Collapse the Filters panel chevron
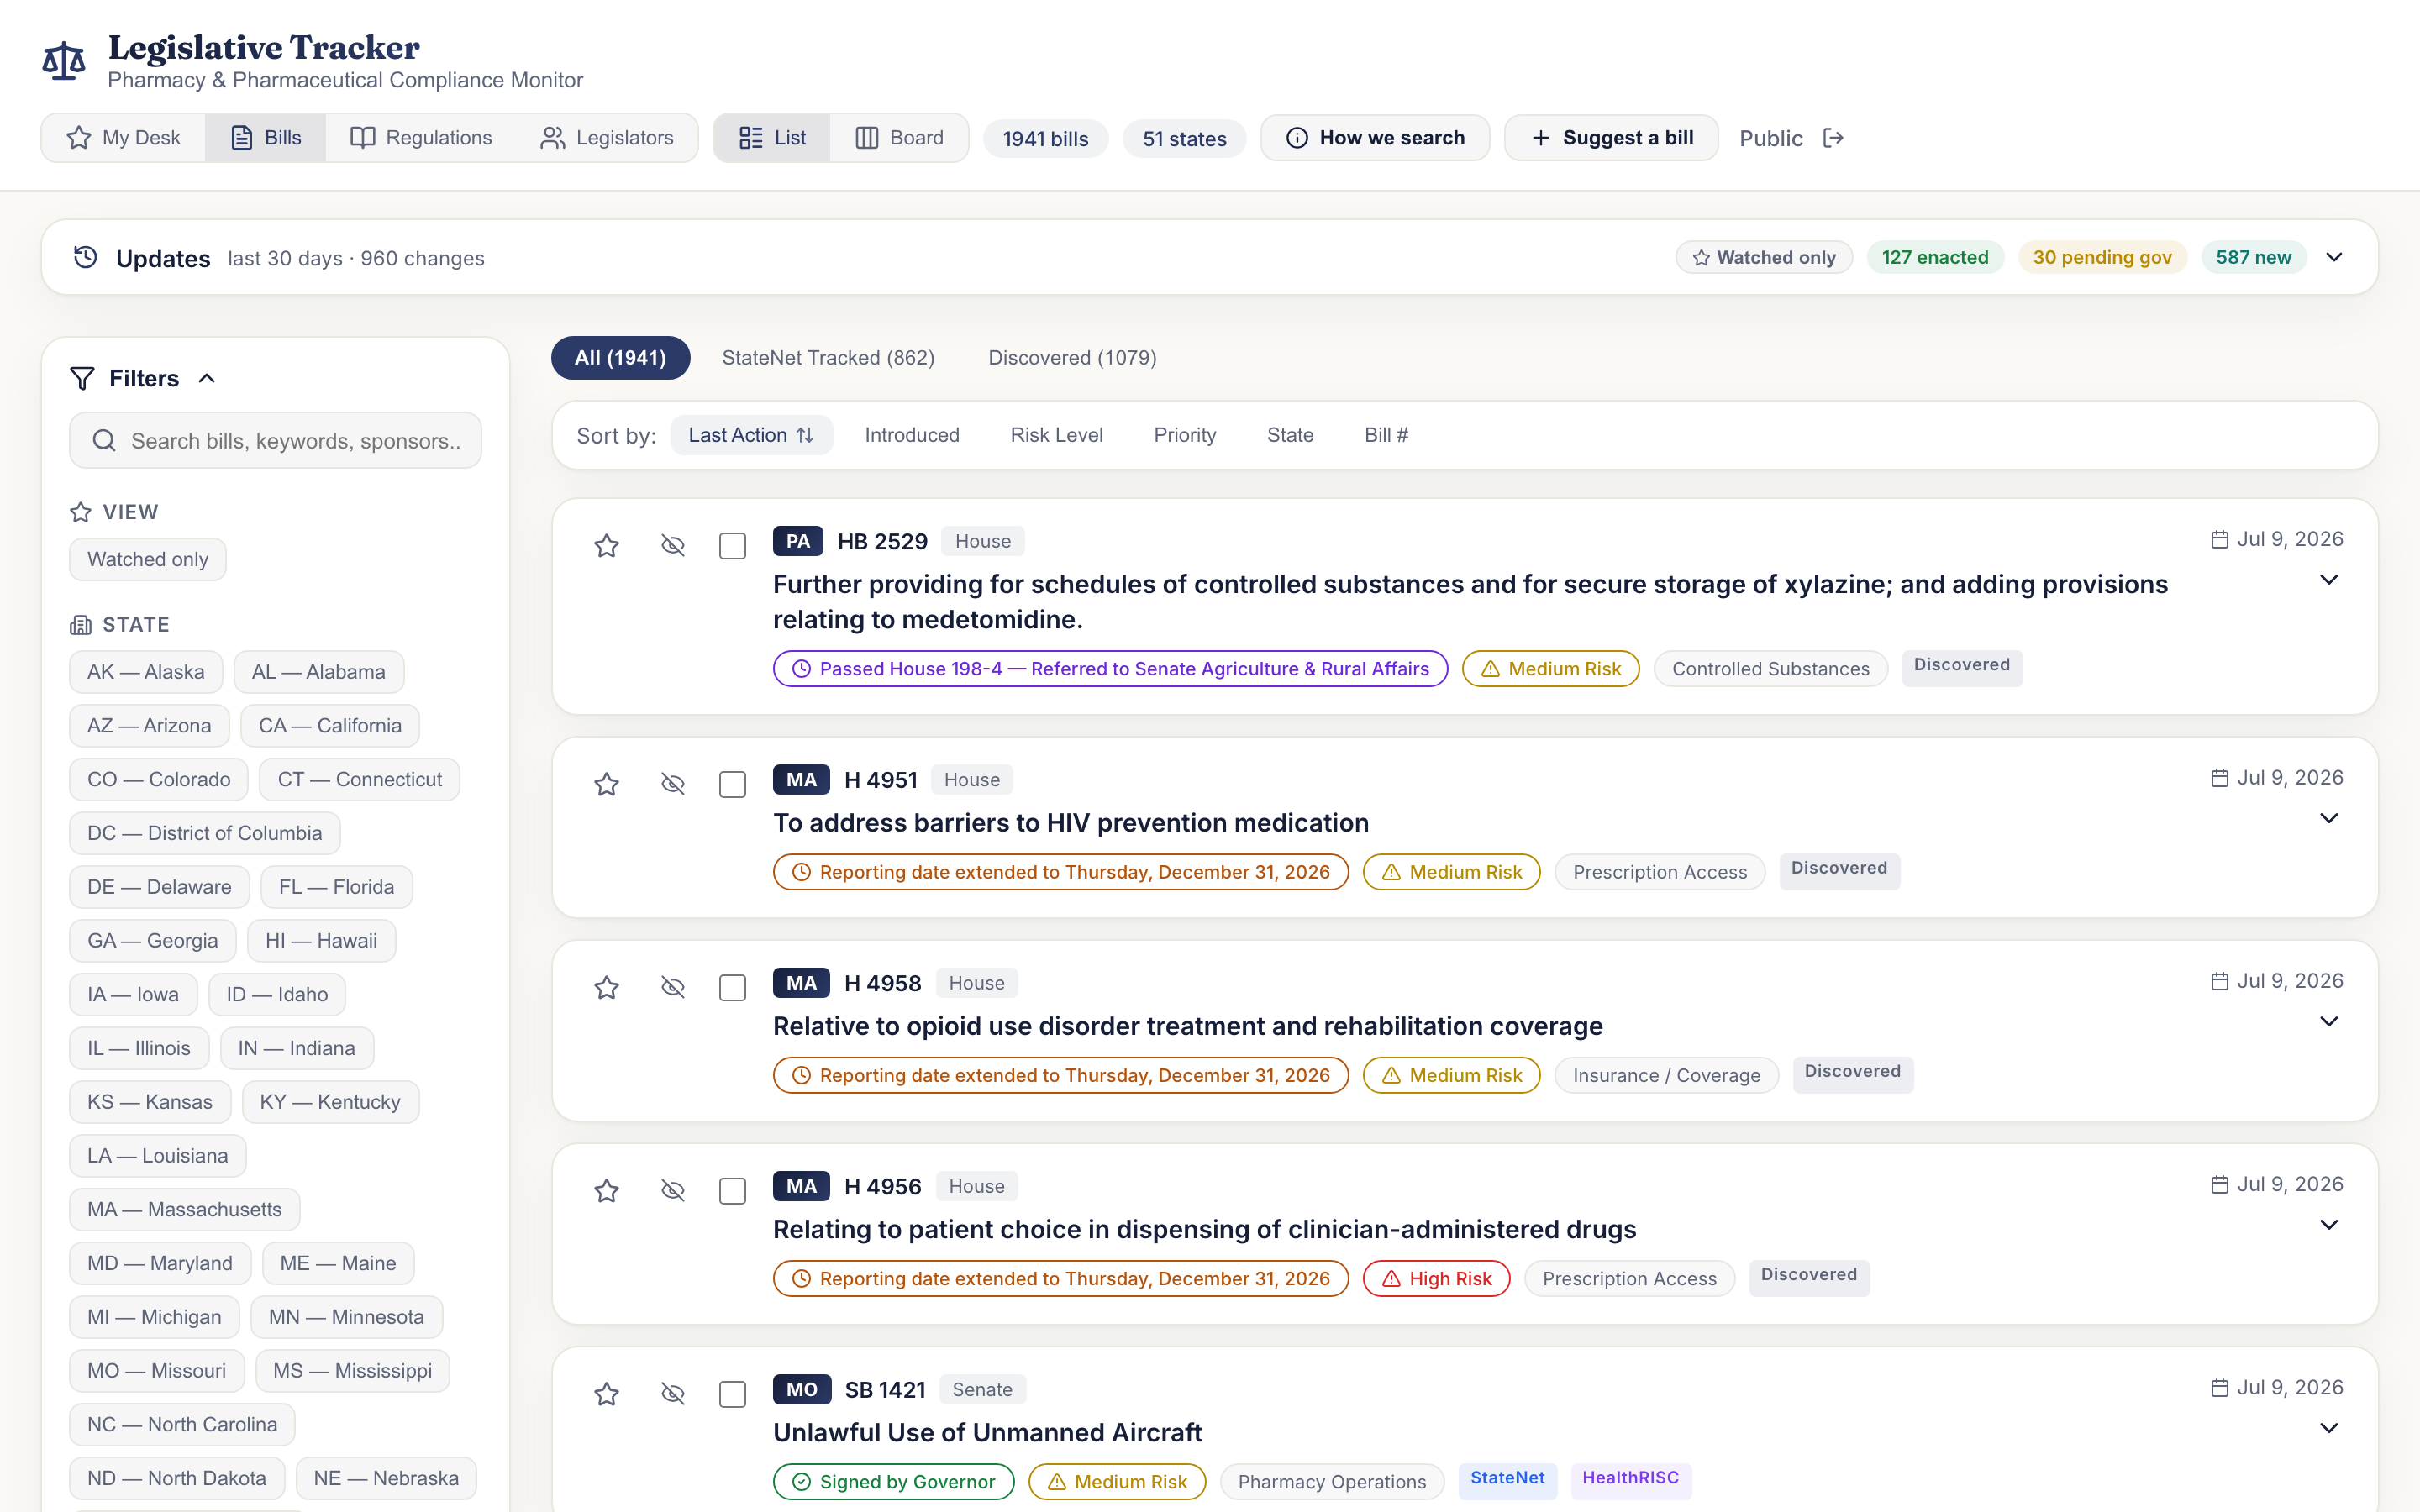 coord(207,378)
